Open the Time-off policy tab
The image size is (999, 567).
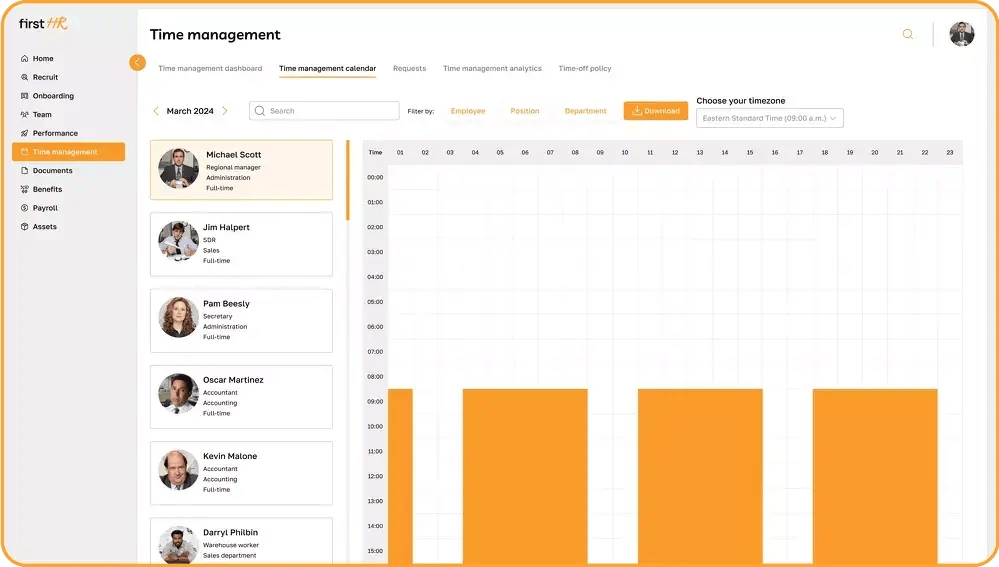[x=584, y=69]
